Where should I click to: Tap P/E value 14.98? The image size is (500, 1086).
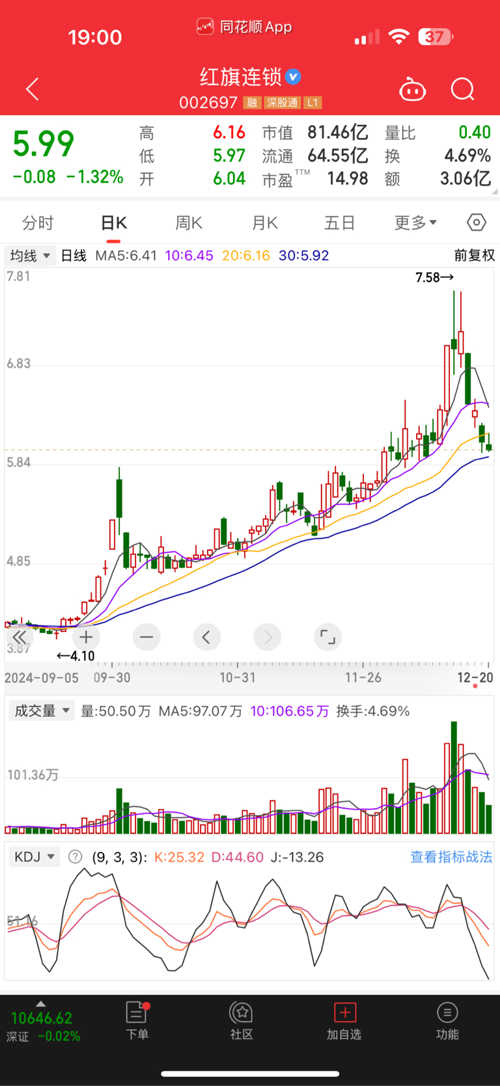point(348,179)
